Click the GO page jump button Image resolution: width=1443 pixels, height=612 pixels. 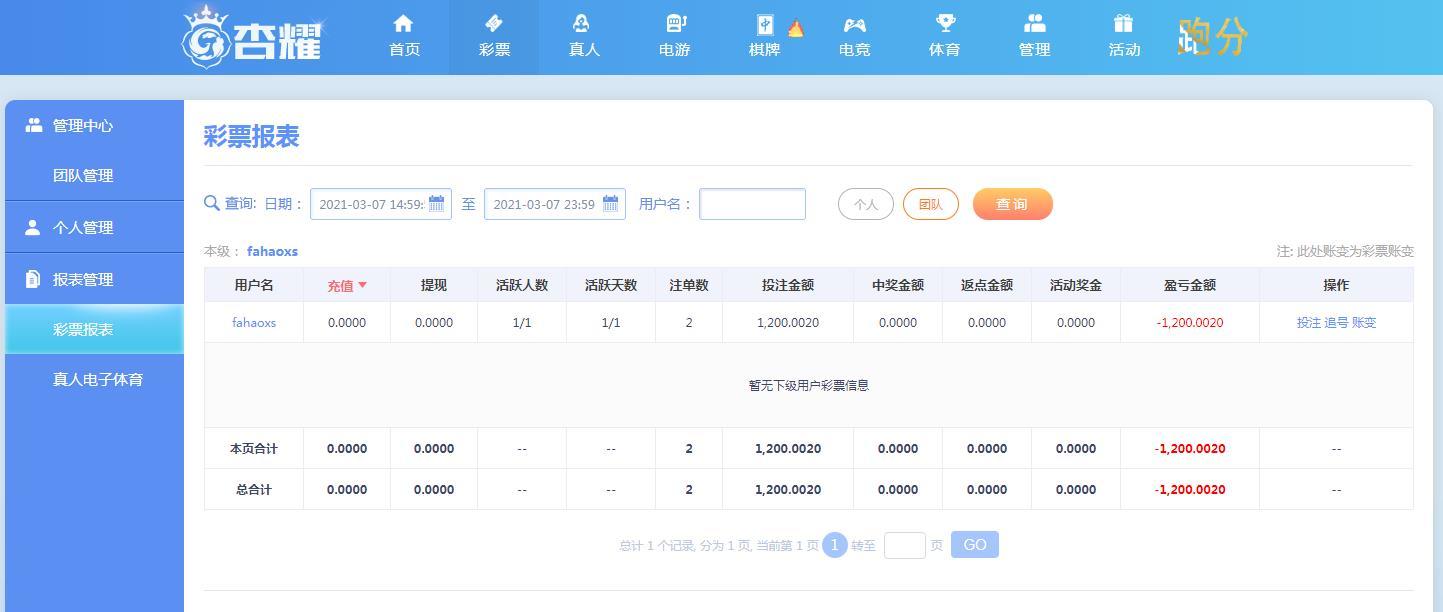pyautogui.click(x=975, y=545)
